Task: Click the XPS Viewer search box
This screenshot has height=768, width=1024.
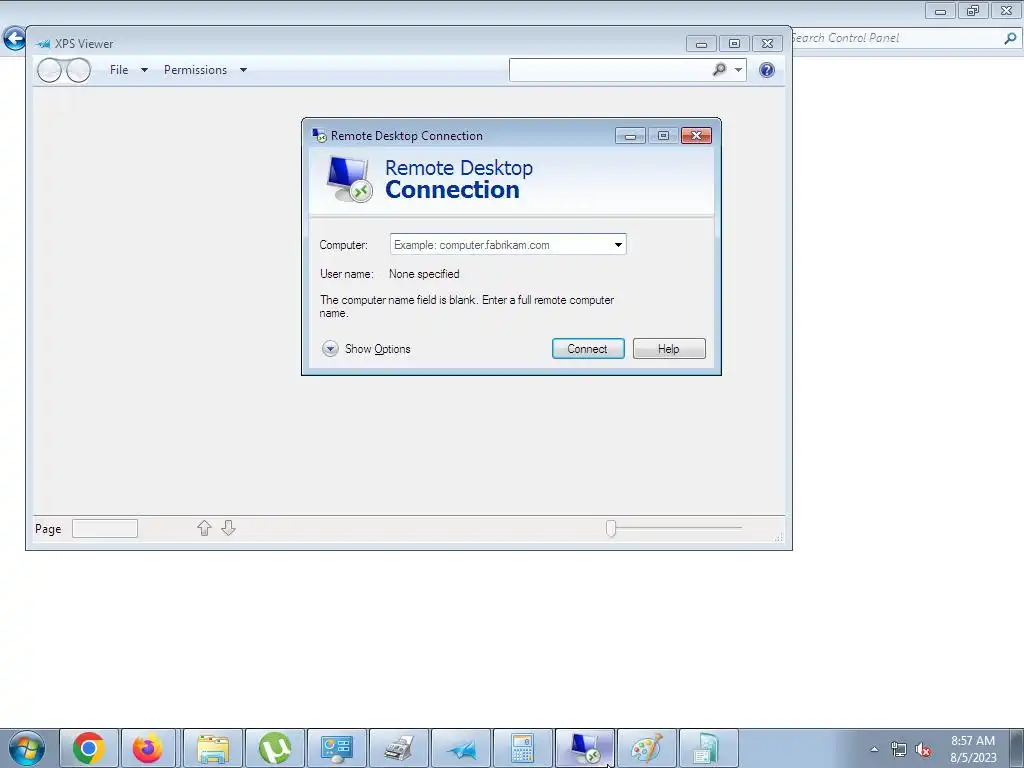Action: (x=609, y=70)
